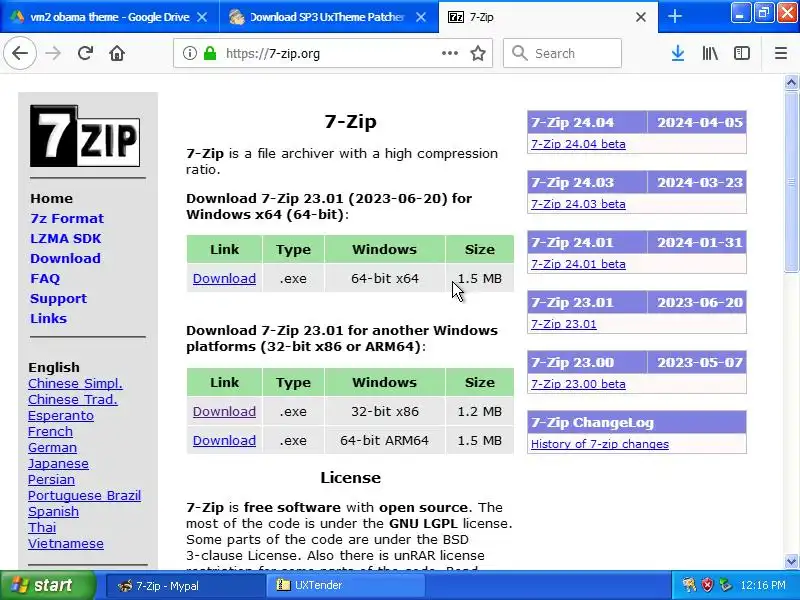800x600 pixels.
Task: Download the 32-bit x86 .exe installer
Action: click(224, 411)
